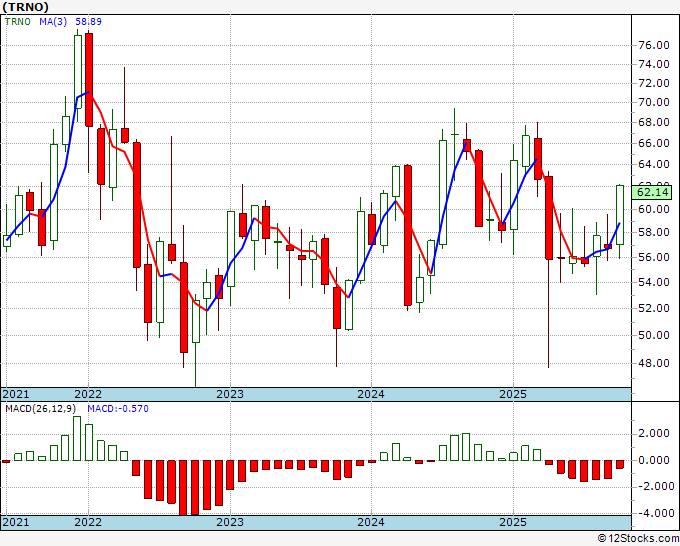
Task: Click the 66.00 price axis label
Action: point(654,144)
